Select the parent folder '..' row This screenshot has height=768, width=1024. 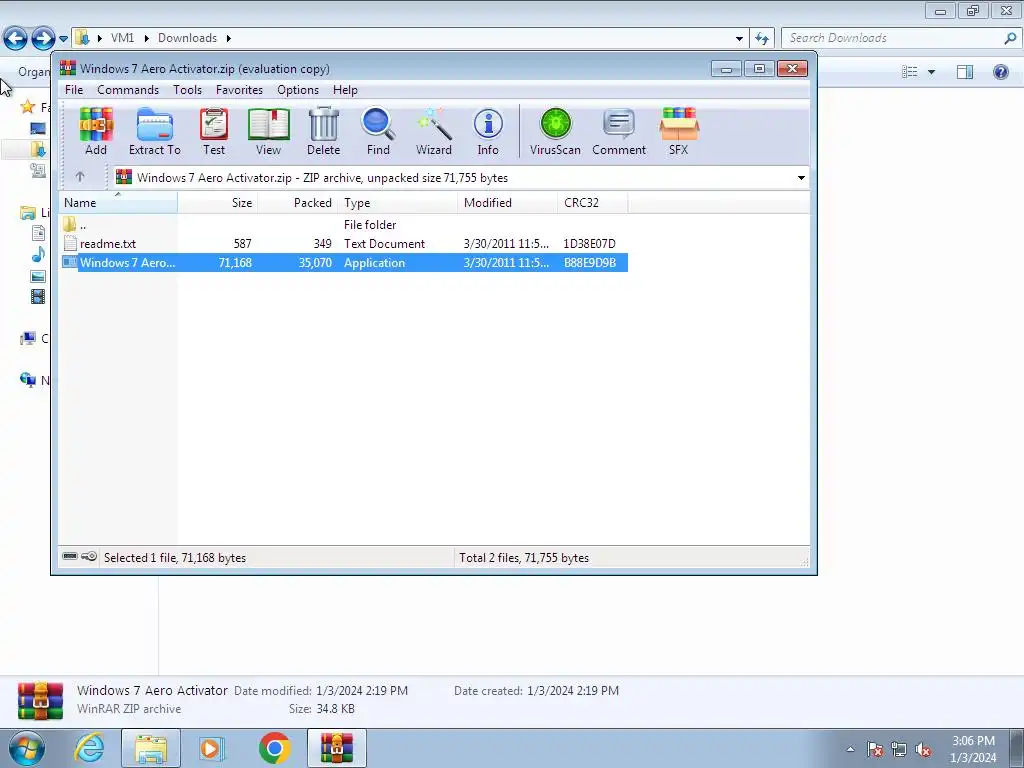coord(344,225)
